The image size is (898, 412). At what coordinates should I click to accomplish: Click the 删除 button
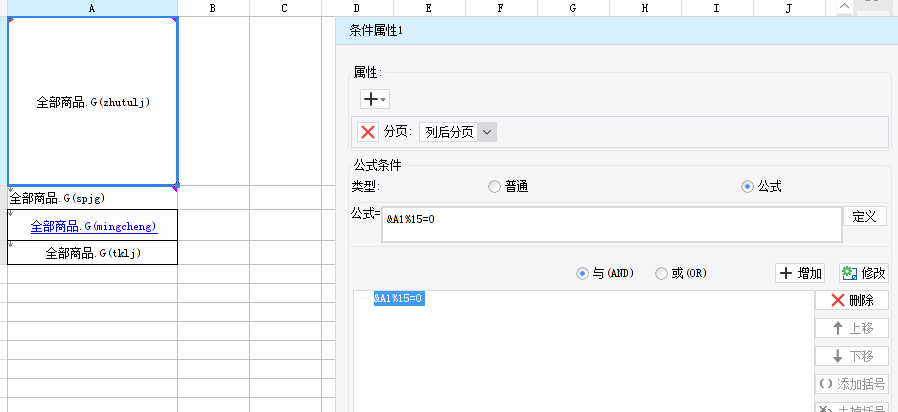(x=852, y=300)
